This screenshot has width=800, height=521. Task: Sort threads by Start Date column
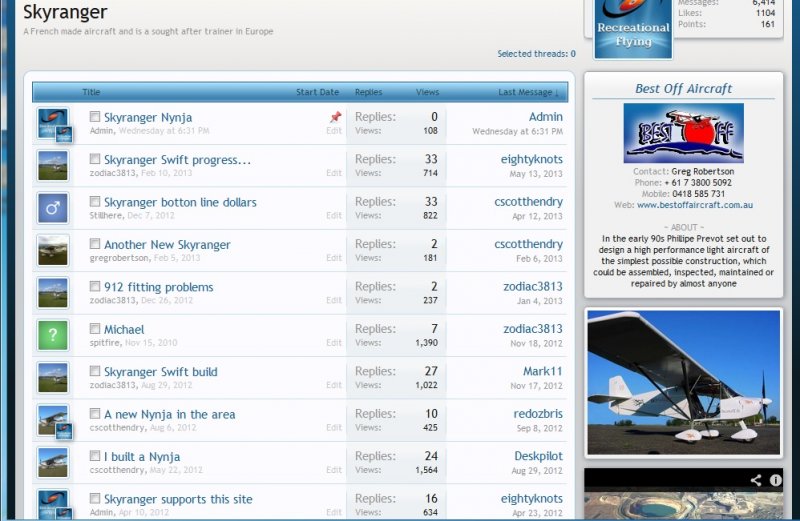click(317, 92)
